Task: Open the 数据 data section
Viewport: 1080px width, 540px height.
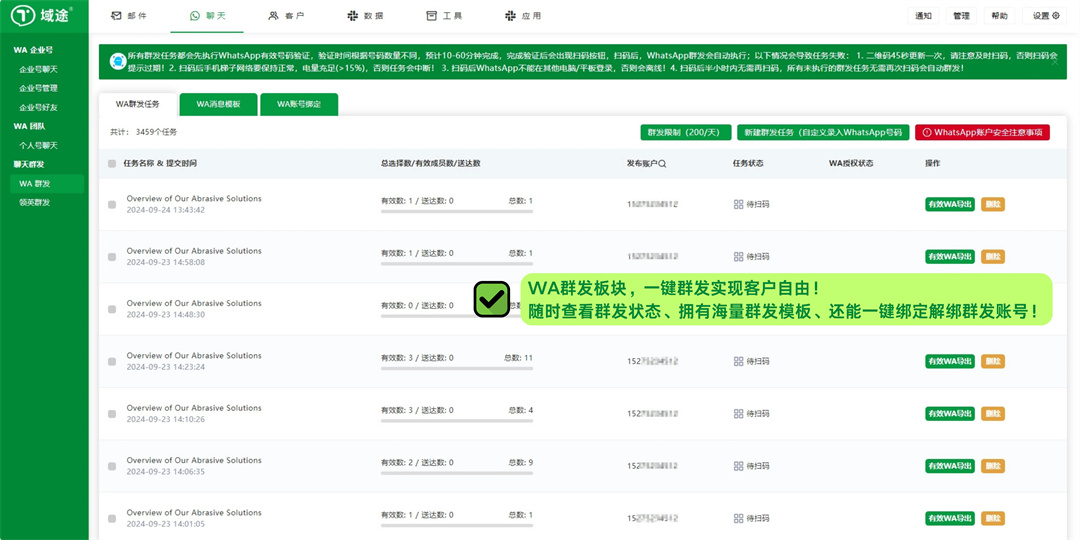Action: [365, 15]
